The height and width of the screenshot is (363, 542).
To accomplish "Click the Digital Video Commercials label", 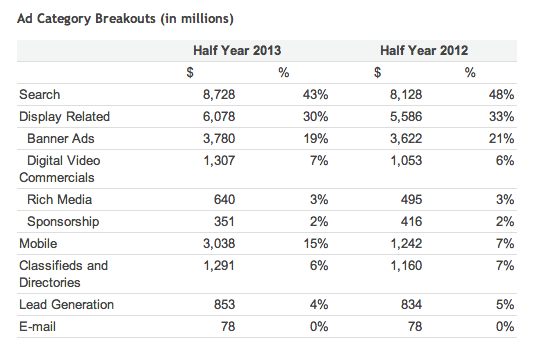I will point(60,169).
